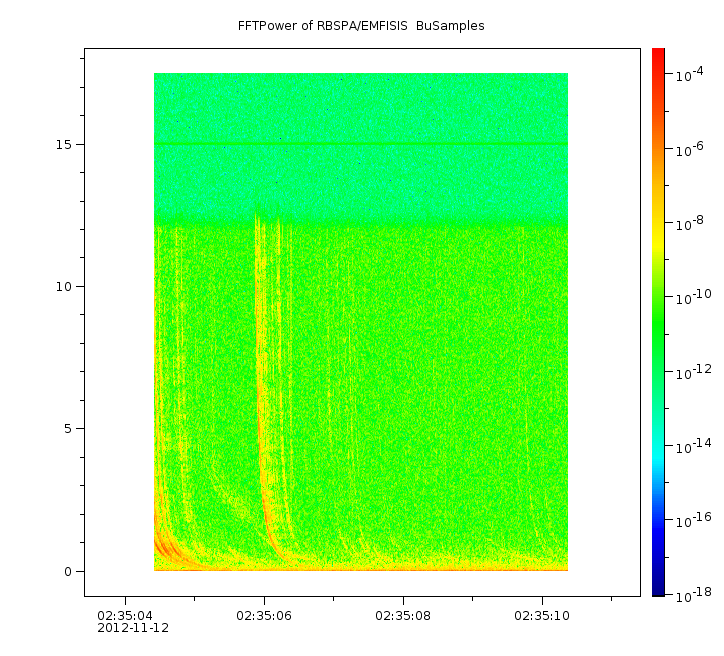Click the colorbar label 10^-12
The height and width of the screenshot is (656, 724).
click(x=694, y=372)
